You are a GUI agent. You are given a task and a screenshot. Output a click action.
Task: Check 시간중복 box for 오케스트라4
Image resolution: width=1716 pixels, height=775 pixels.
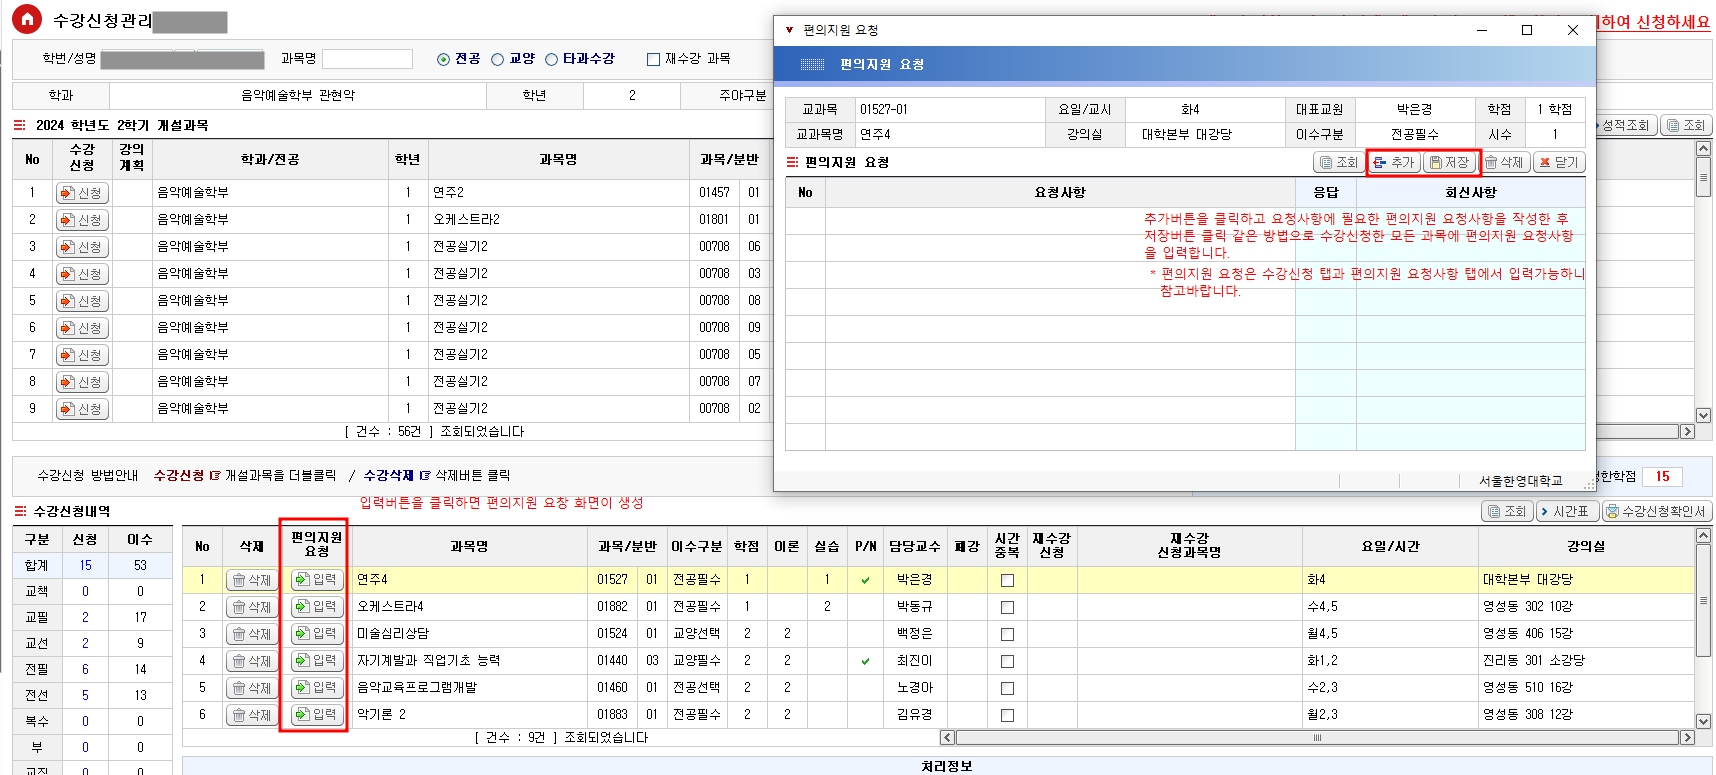(x=1007, y=607)
